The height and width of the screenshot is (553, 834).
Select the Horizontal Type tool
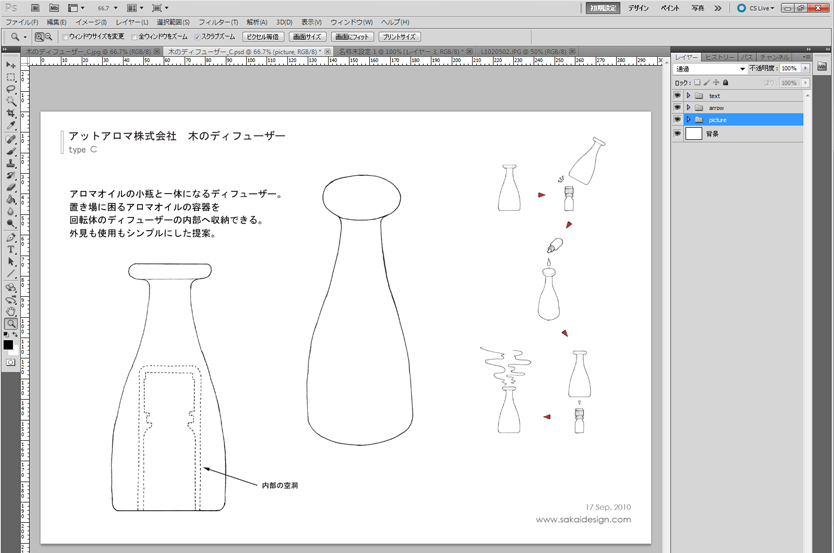[x=11, y=249]
